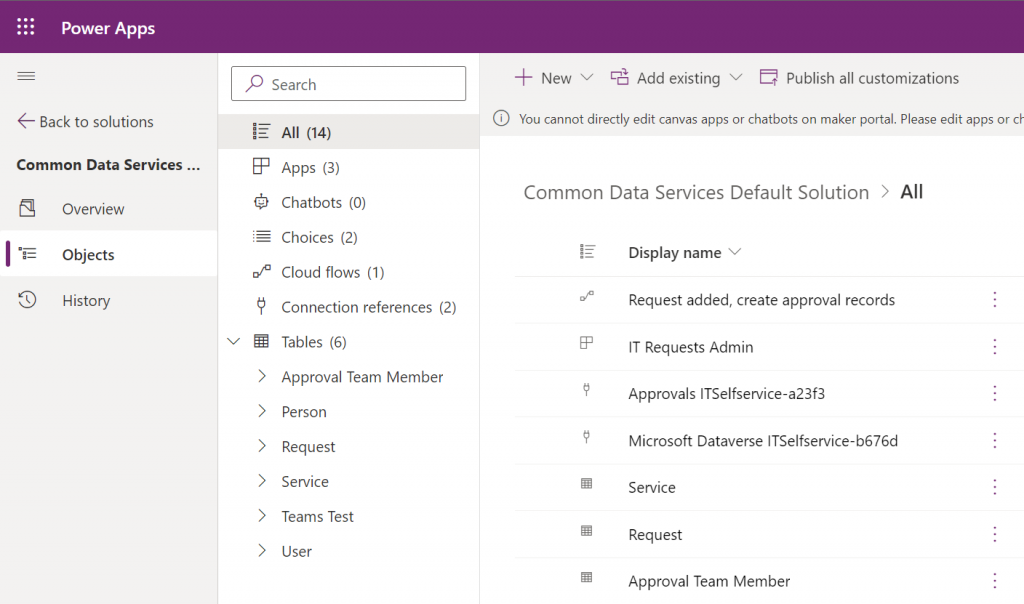
Task: Click the New plus icon
Action: click(x=523, y=78)
